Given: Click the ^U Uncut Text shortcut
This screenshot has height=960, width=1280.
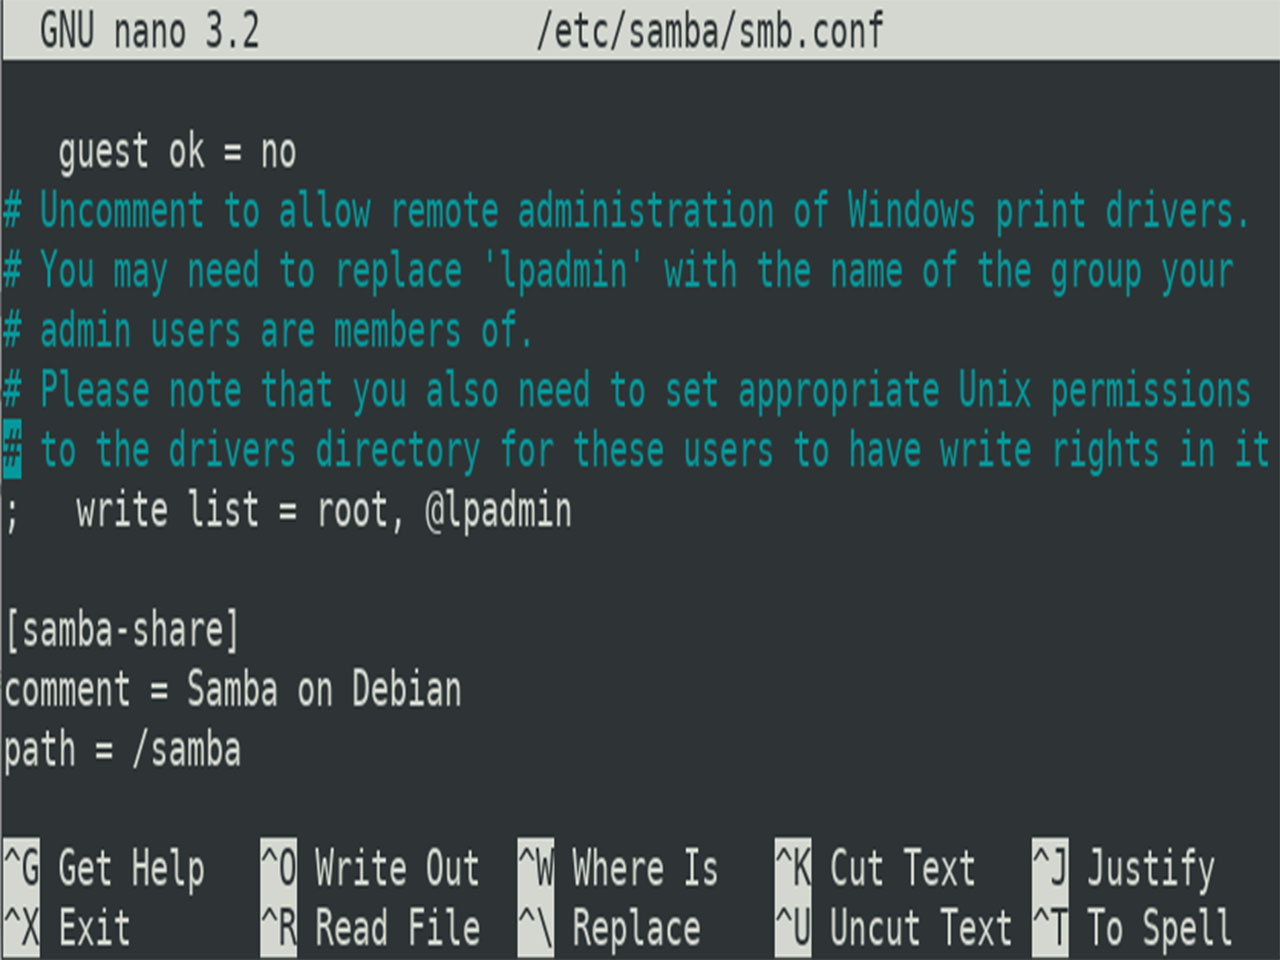Looking at the screenshot, I should (894, 928).
